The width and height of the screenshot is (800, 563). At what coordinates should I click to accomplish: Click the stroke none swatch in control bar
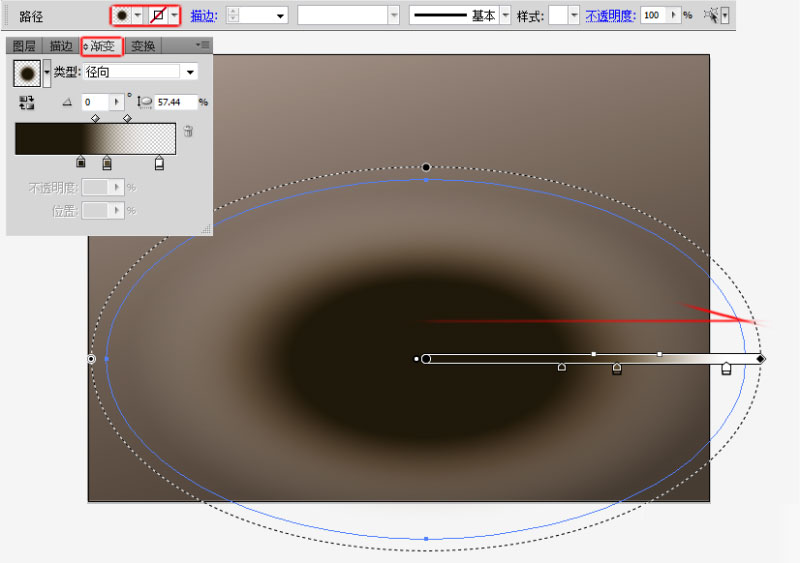pyautogui.click(x=159, y=16)
